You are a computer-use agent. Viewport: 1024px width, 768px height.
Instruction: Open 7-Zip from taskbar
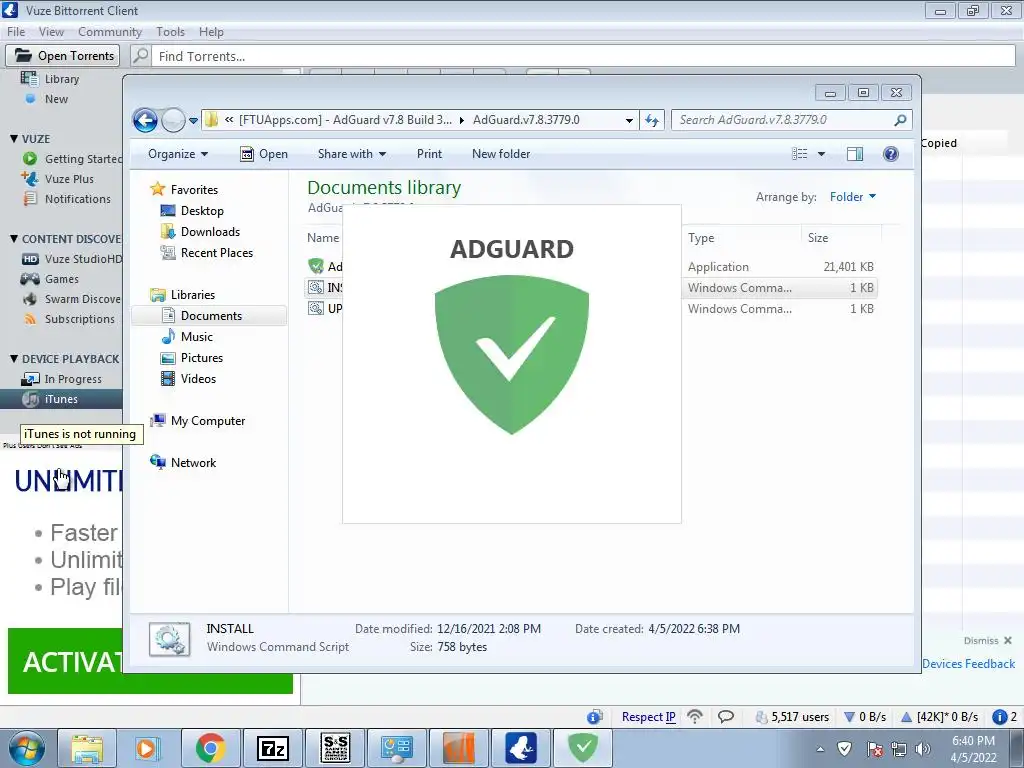coord(273,748)
